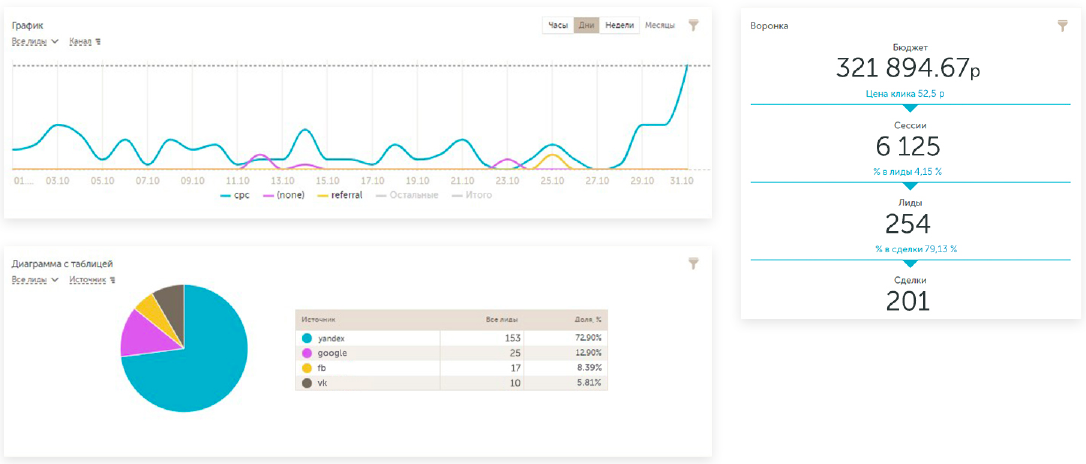Enable the Остальные series in legend
This screenshot has height=464, width=1086.
(407, 195)
